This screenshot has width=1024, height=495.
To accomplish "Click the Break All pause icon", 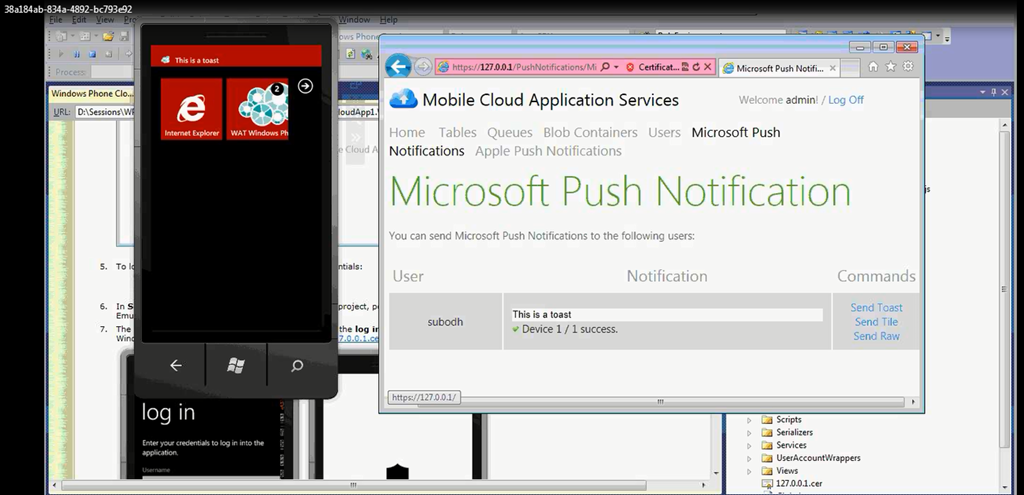I will click(77, 54).
